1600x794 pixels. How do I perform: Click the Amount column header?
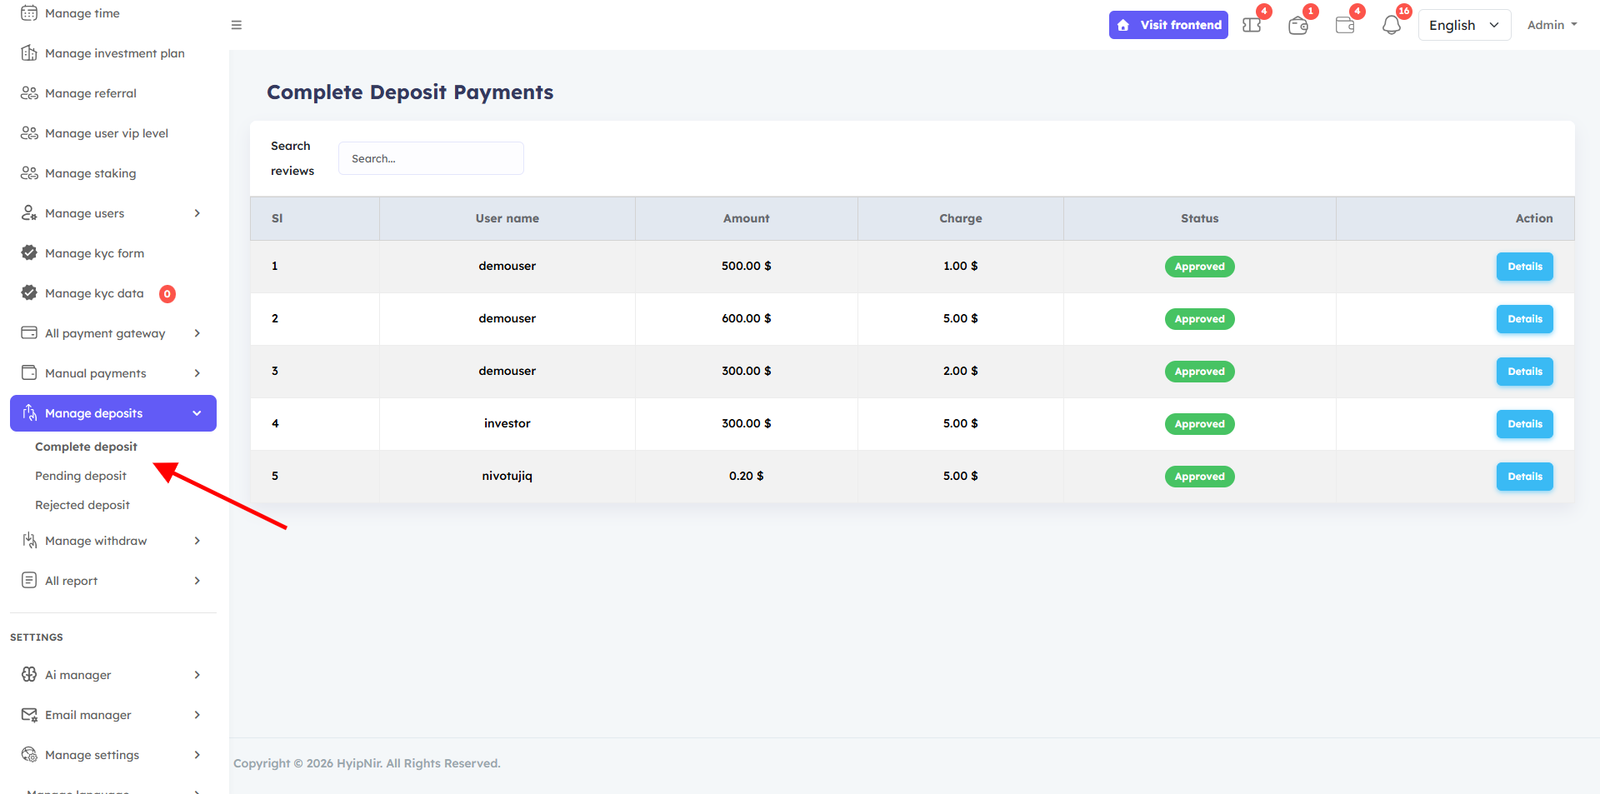coord(746,218)
